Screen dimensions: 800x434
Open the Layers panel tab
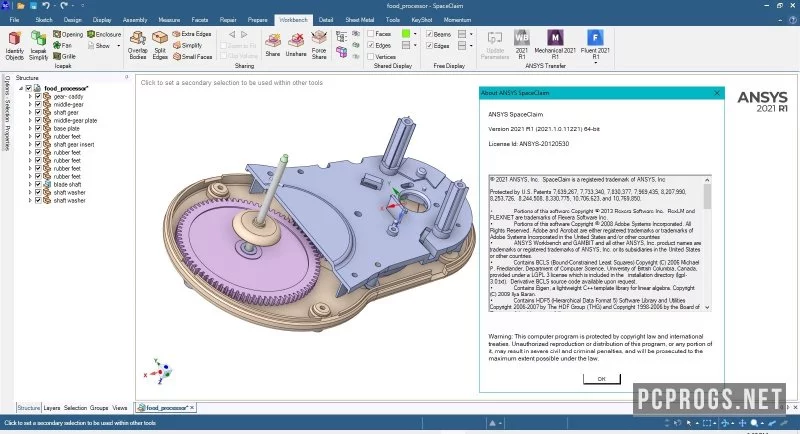coord(52,408)
